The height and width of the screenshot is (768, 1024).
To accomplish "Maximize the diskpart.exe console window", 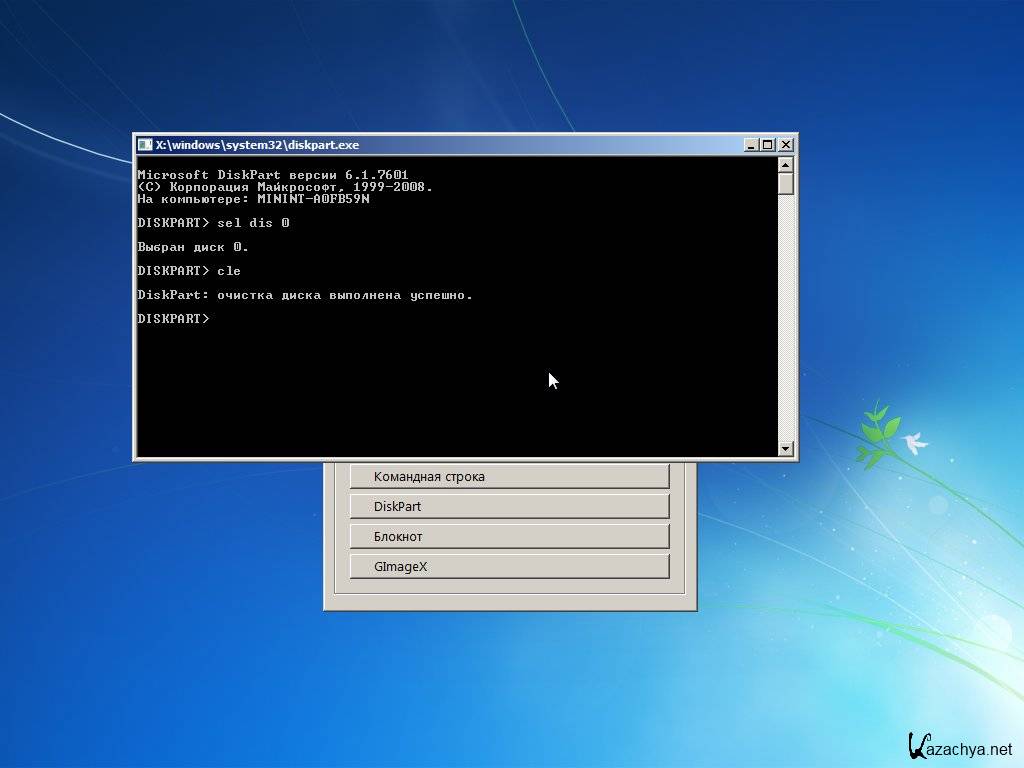I will point(768,145).
